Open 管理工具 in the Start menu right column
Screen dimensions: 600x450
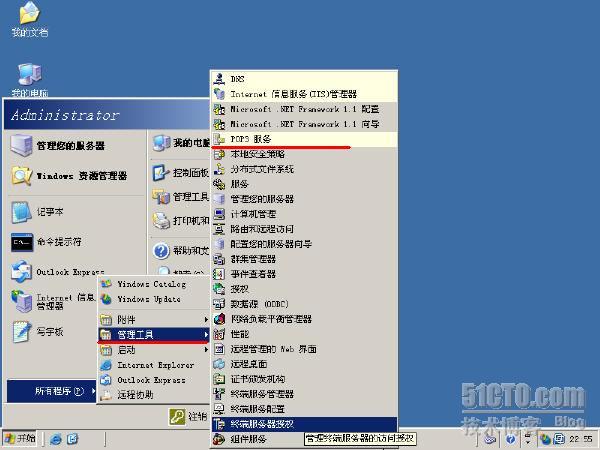(181, 197)
